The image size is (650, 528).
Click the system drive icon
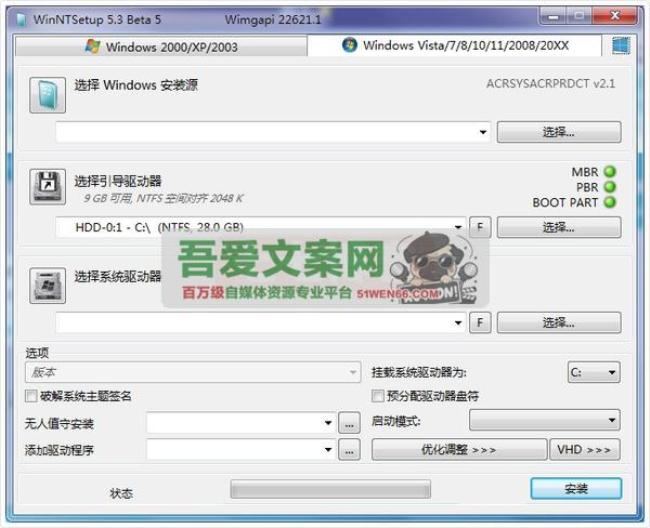pyautogui.click(x=47, y=285)
